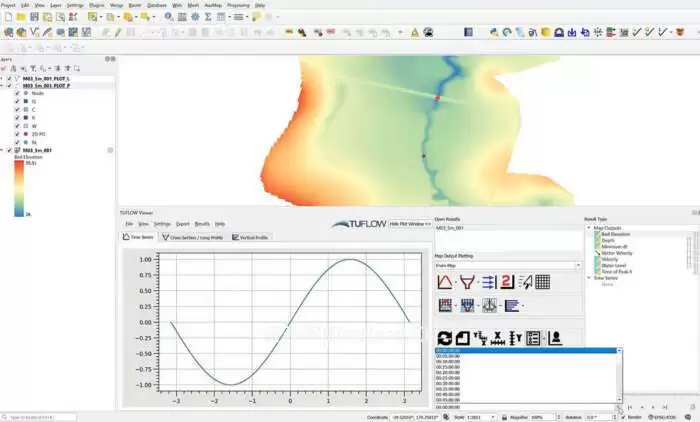Expand the M03_5m_001_PLOT_L layer

(x=2, y=79)
